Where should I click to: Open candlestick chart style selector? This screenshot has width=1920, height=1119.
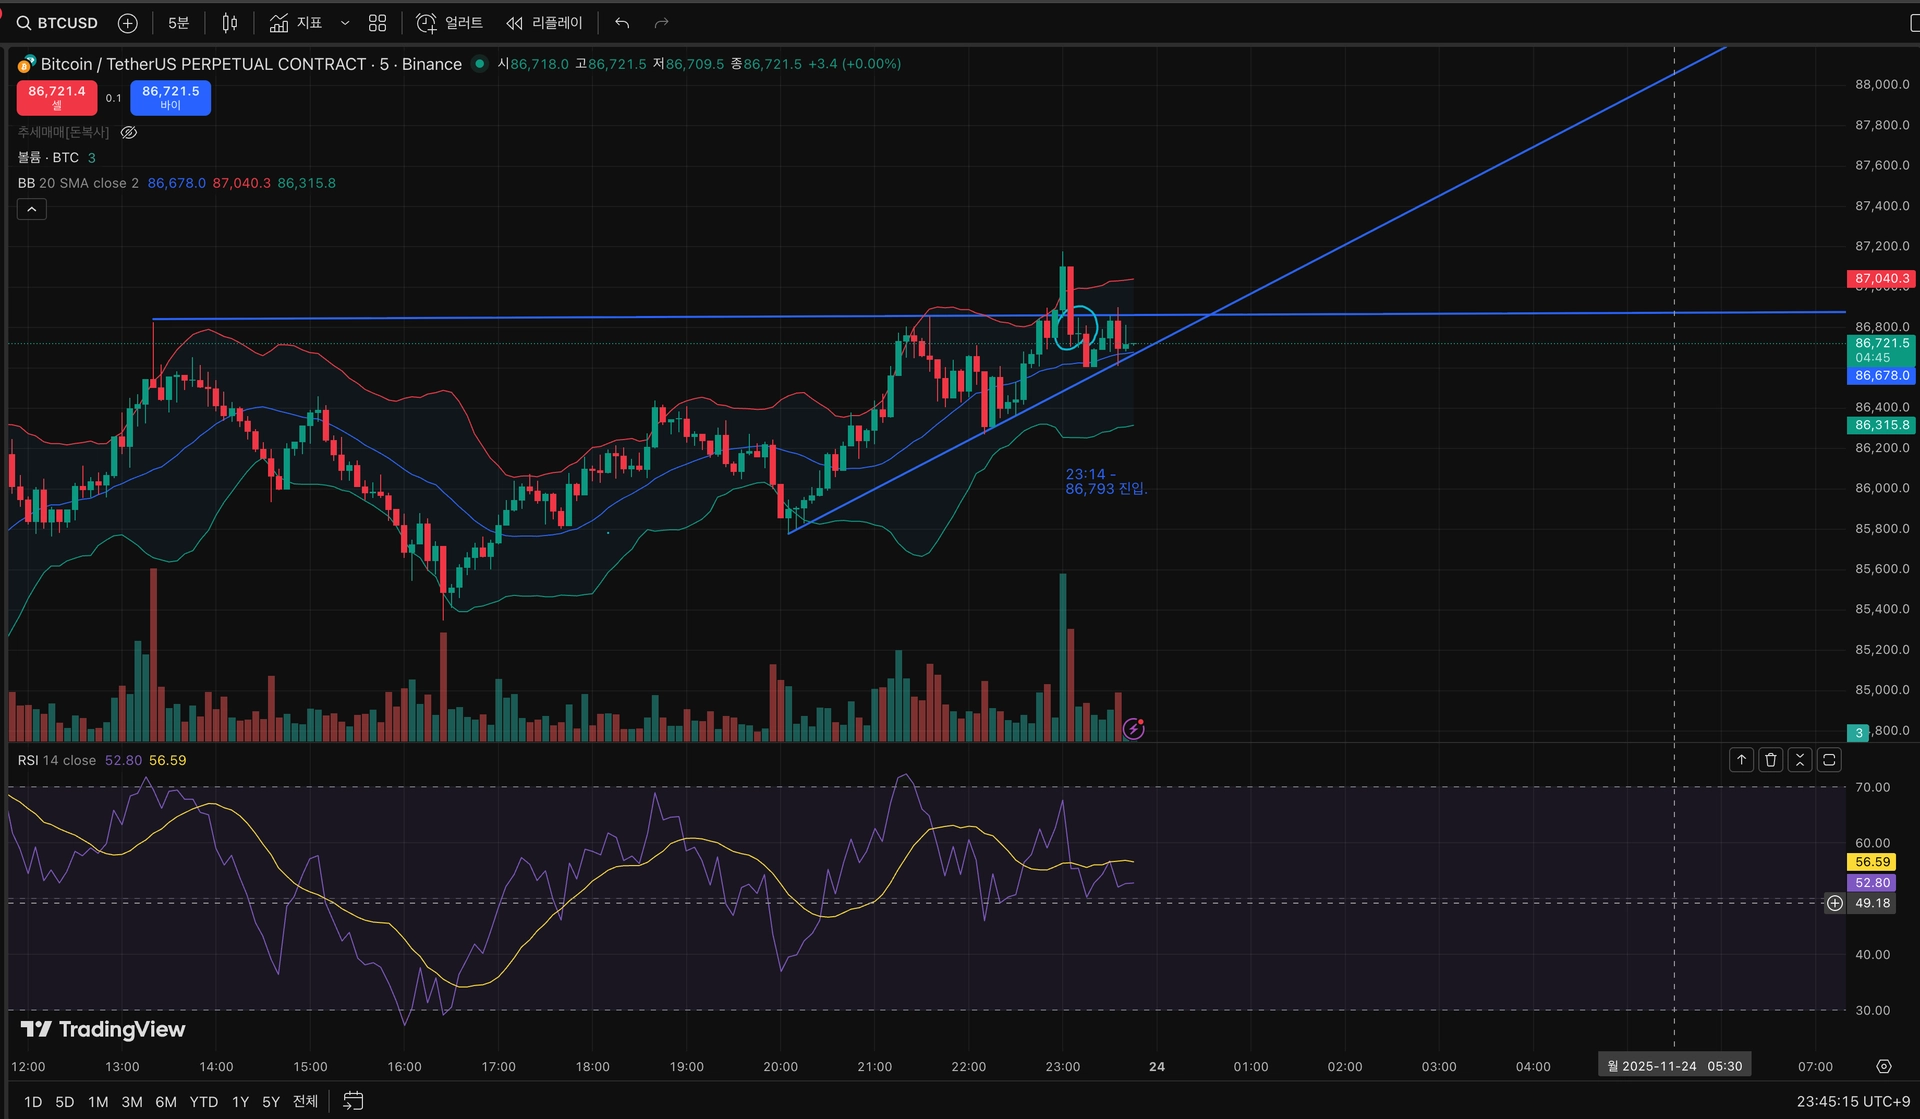(x=229, y=23)
